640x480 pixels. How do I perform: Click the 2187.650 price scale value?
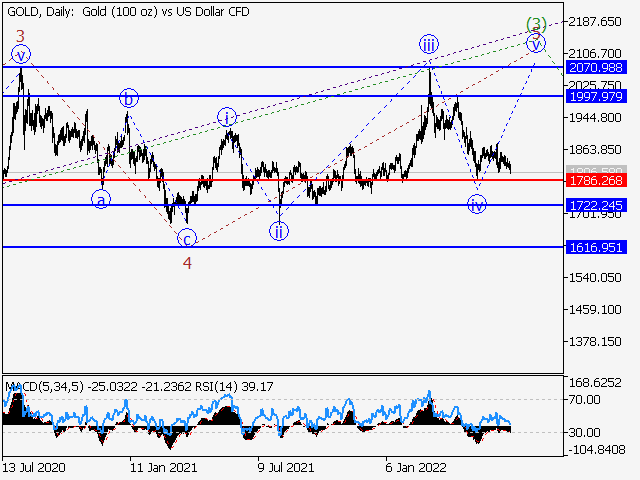pos(595,22)
